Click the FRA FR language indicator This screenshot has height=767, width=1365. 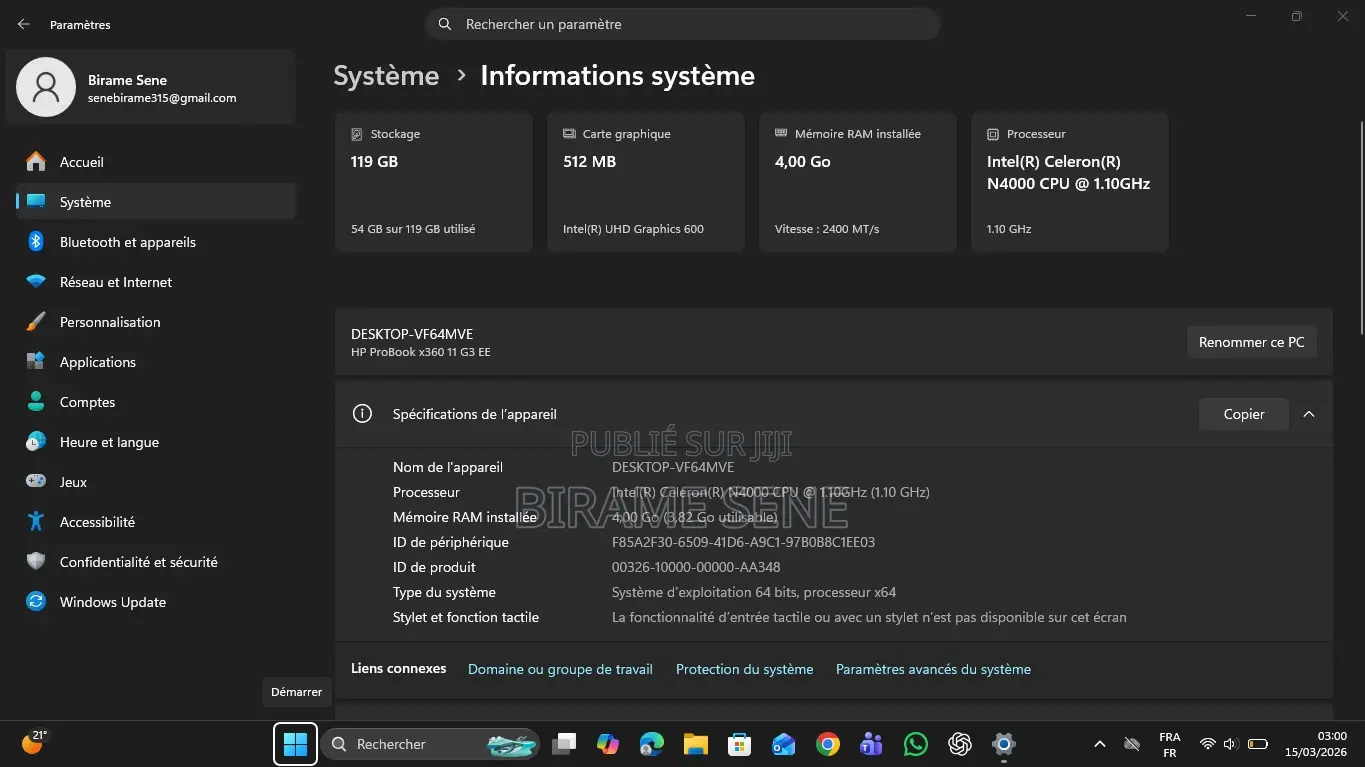[1170, 744]
